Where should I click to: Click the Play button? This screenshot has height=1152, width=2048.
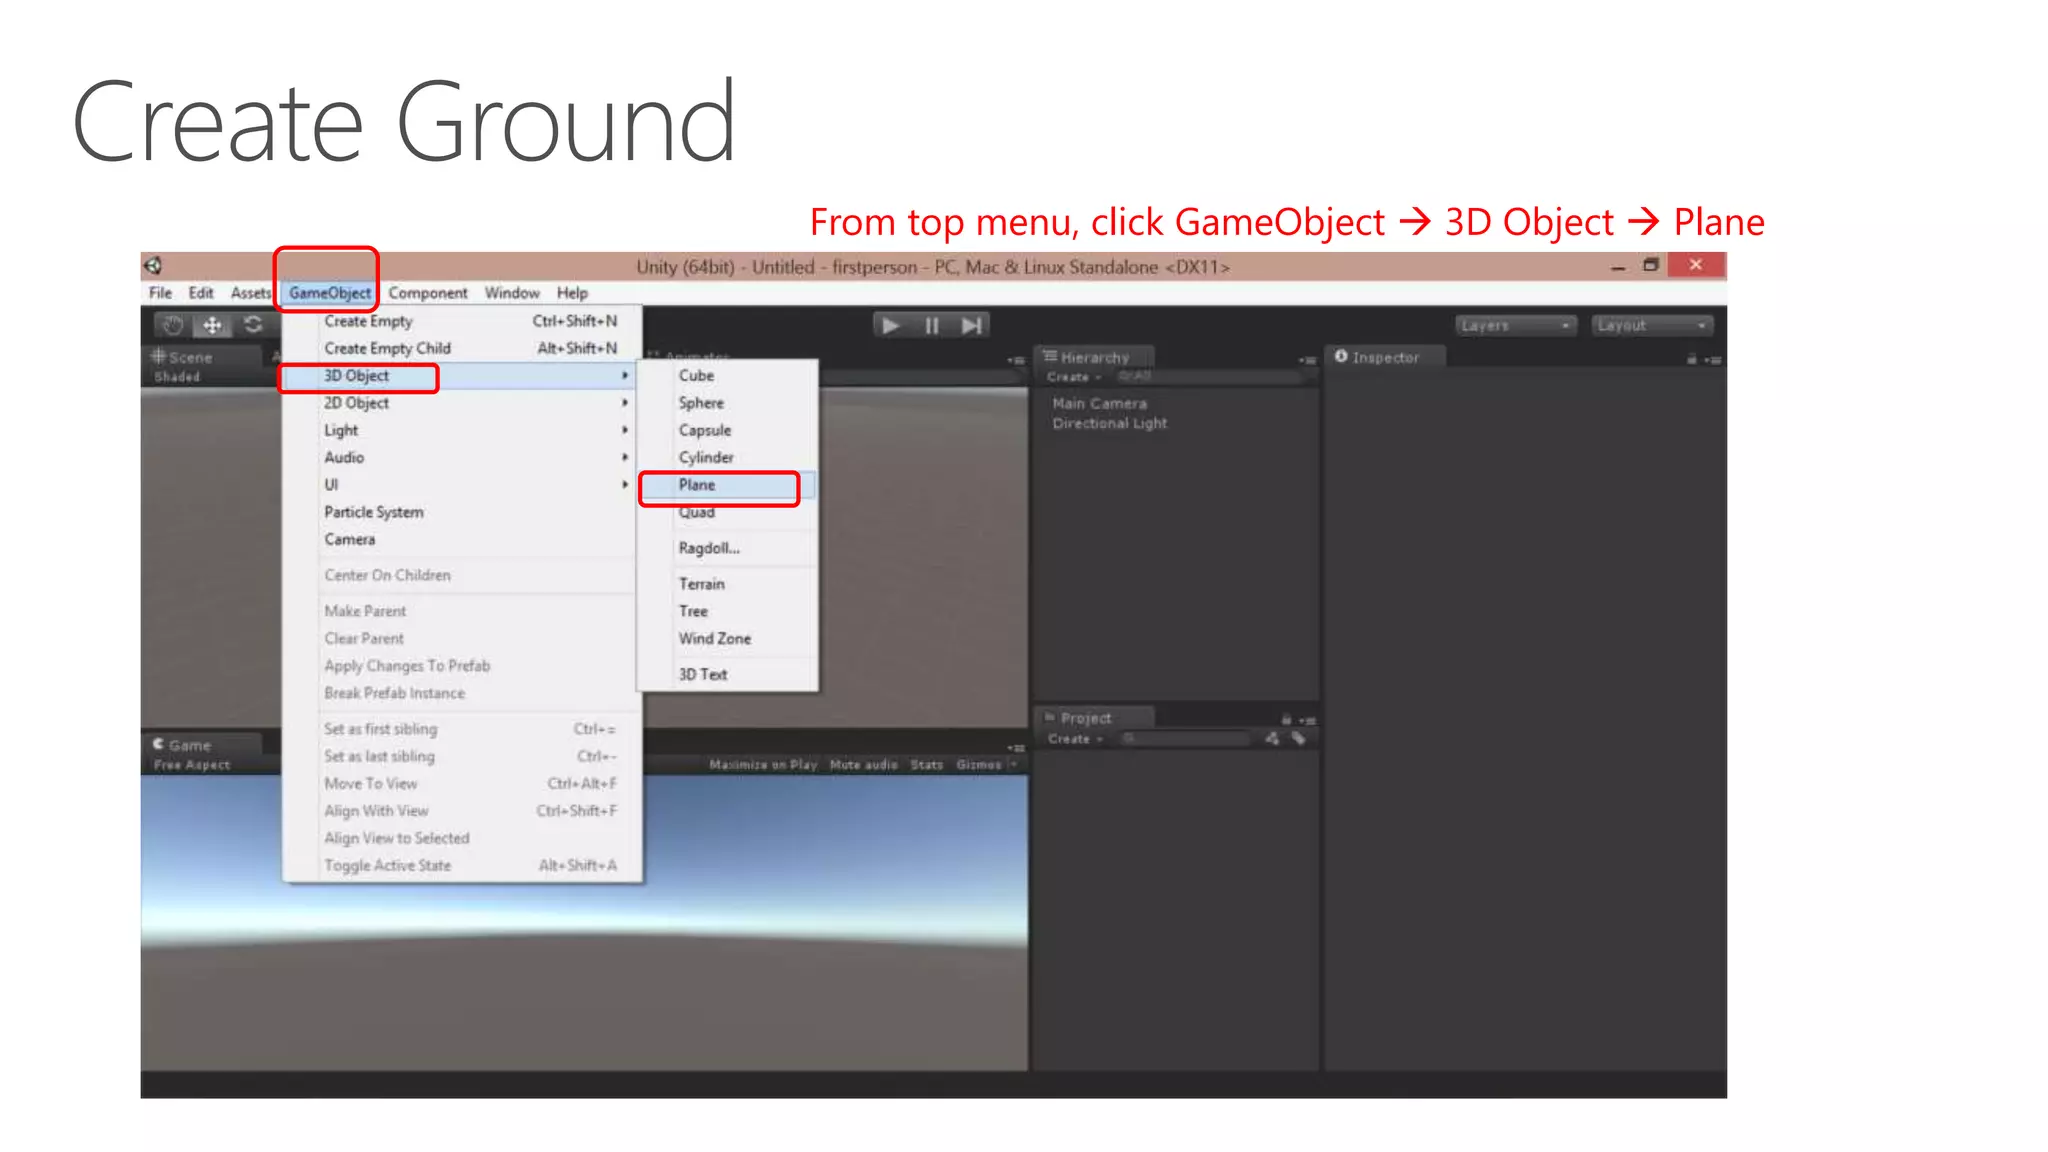coord(890,325)
